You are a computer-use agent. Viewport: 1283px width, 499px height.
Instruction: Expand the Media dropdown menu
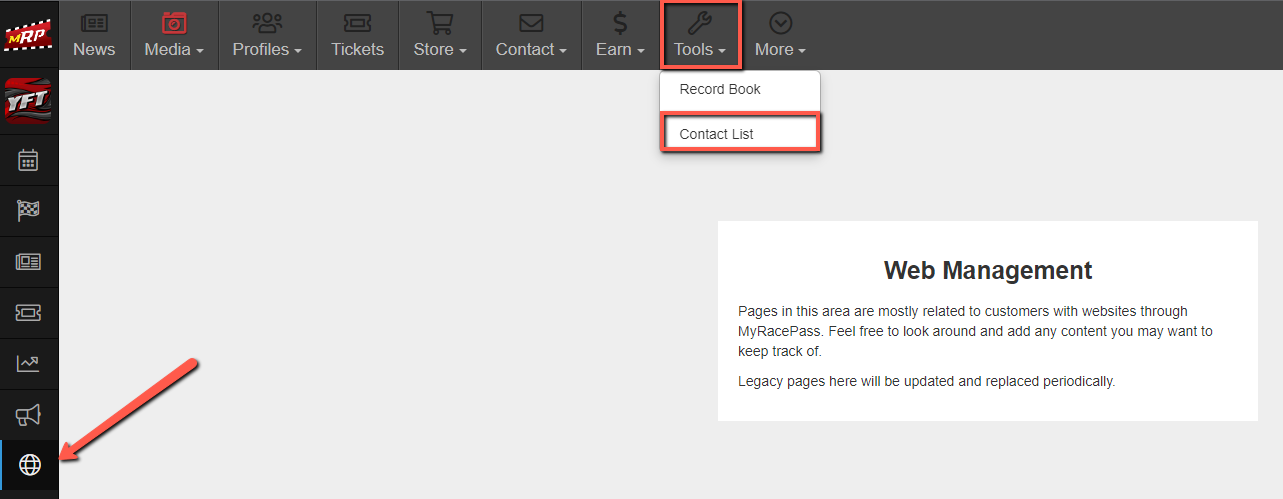[174, 35]
